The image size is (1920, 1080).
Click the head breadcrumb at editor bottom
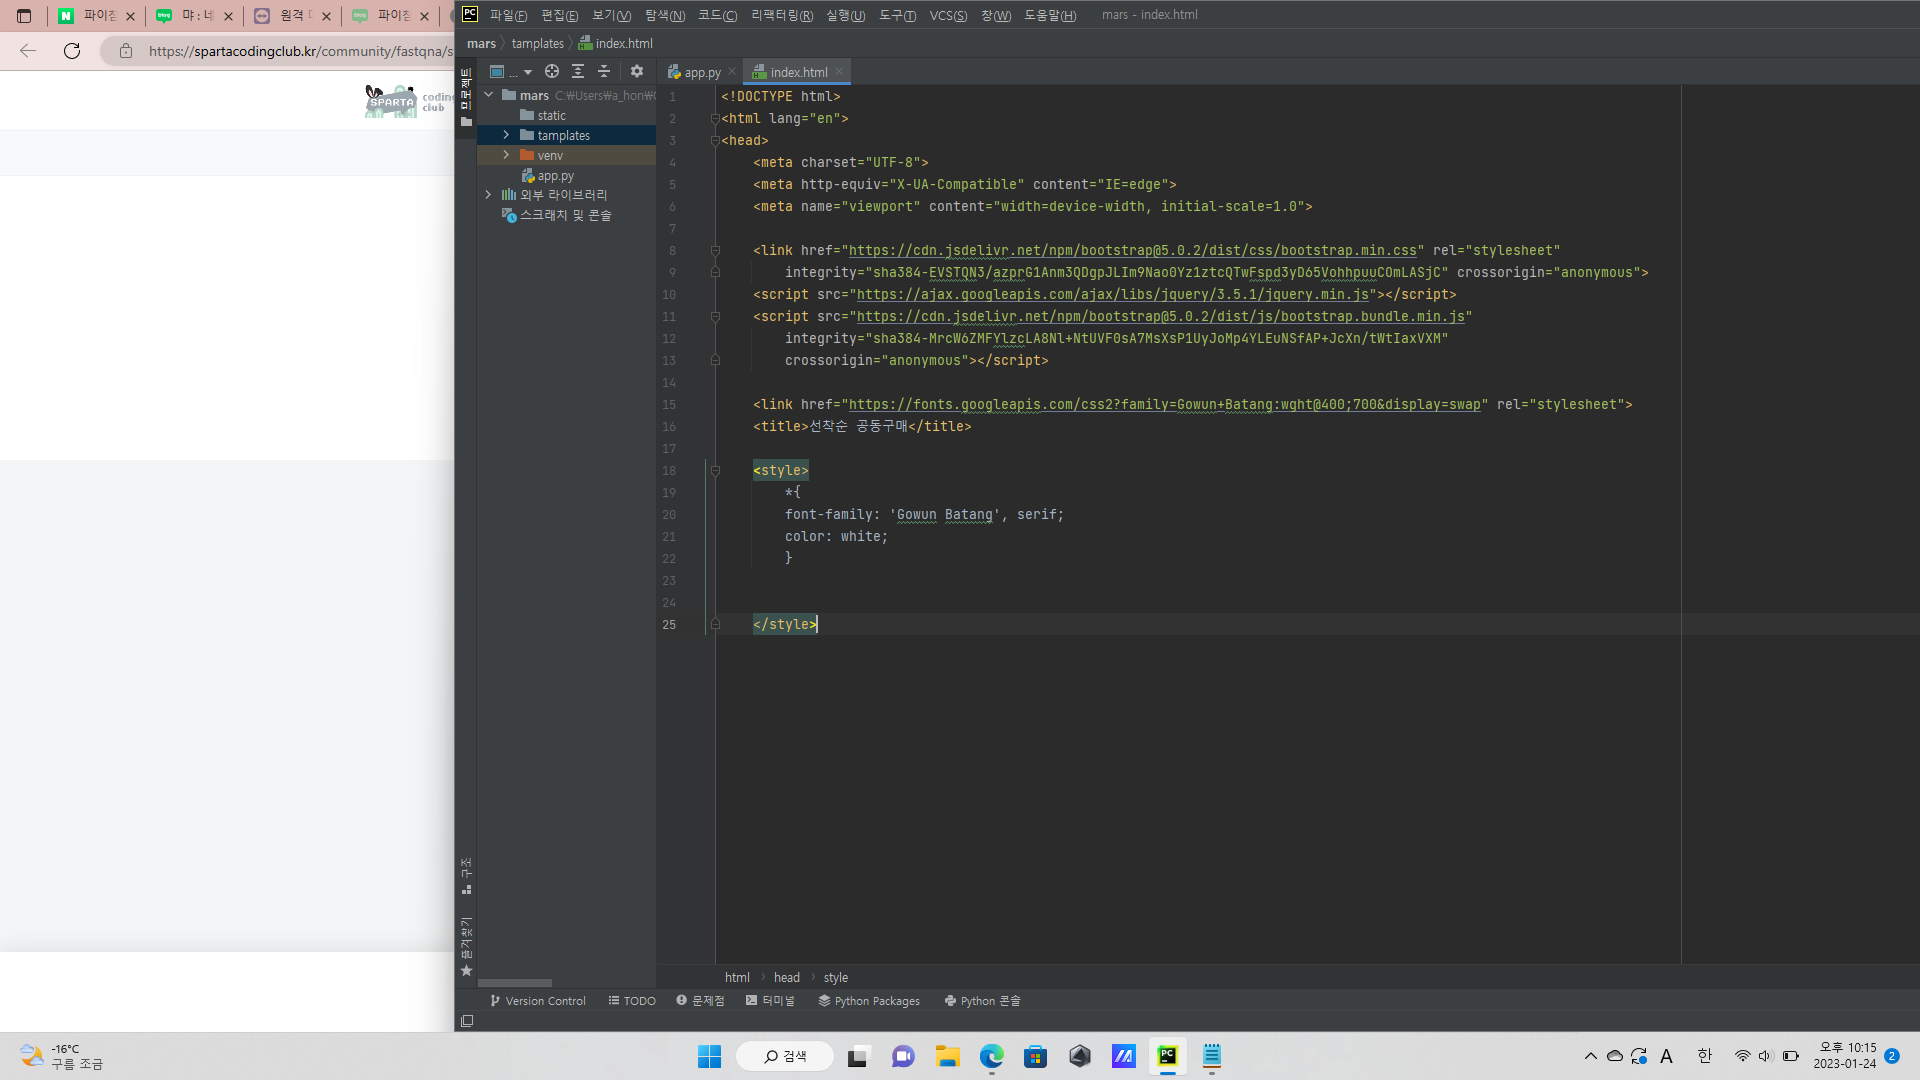(787, 978)
